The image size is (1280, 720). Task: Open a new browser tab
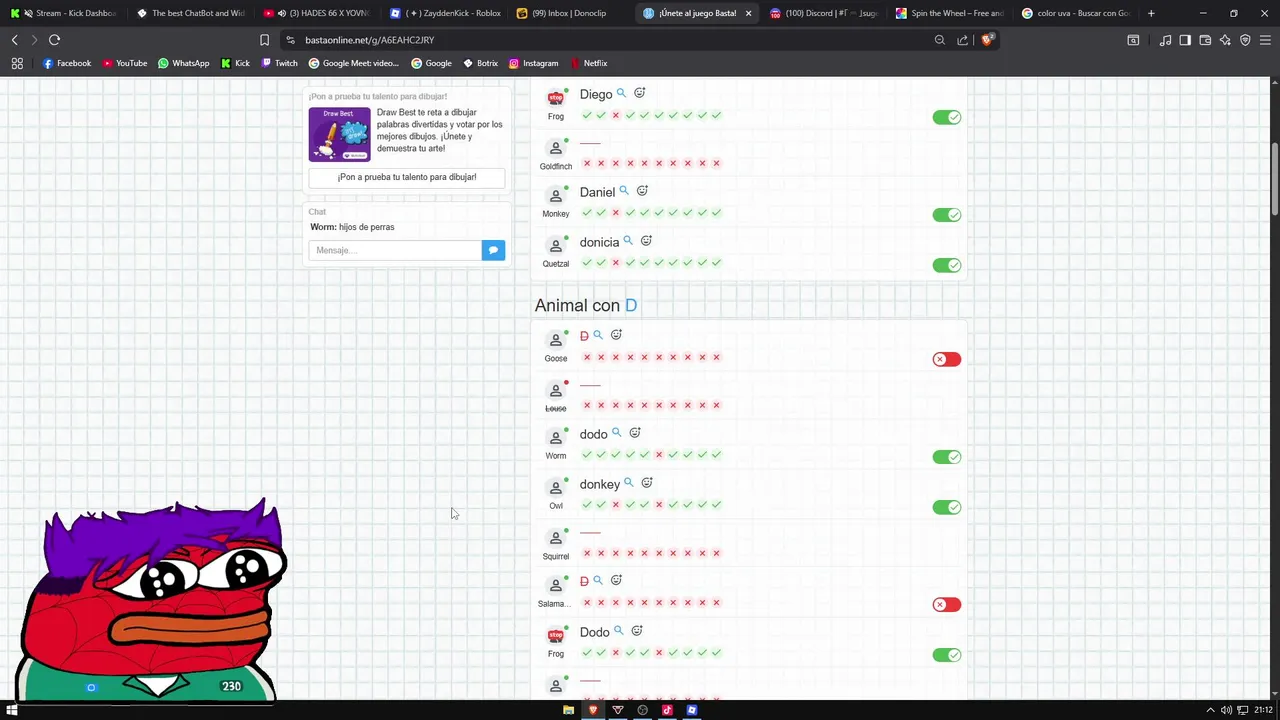1151,13
